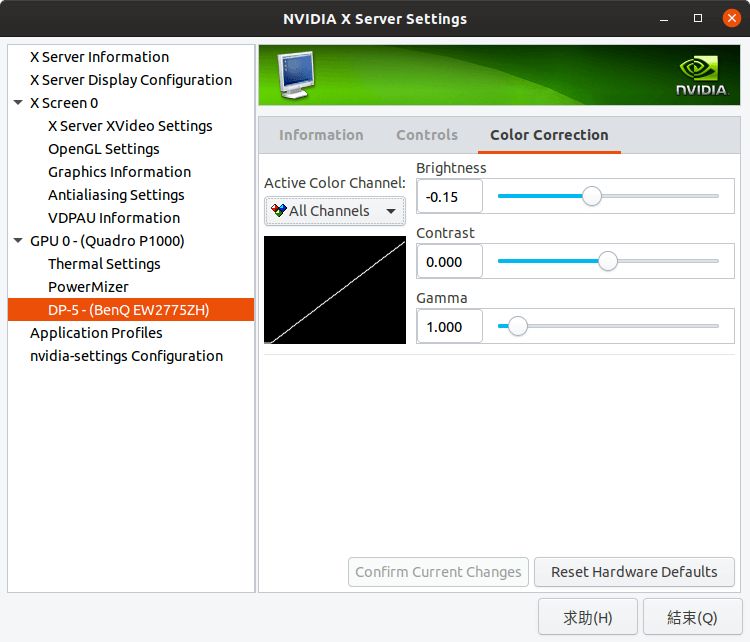Screen dimensions: 750x642
Task: Click the Gamma slider handle
Action: coord(518,326)
